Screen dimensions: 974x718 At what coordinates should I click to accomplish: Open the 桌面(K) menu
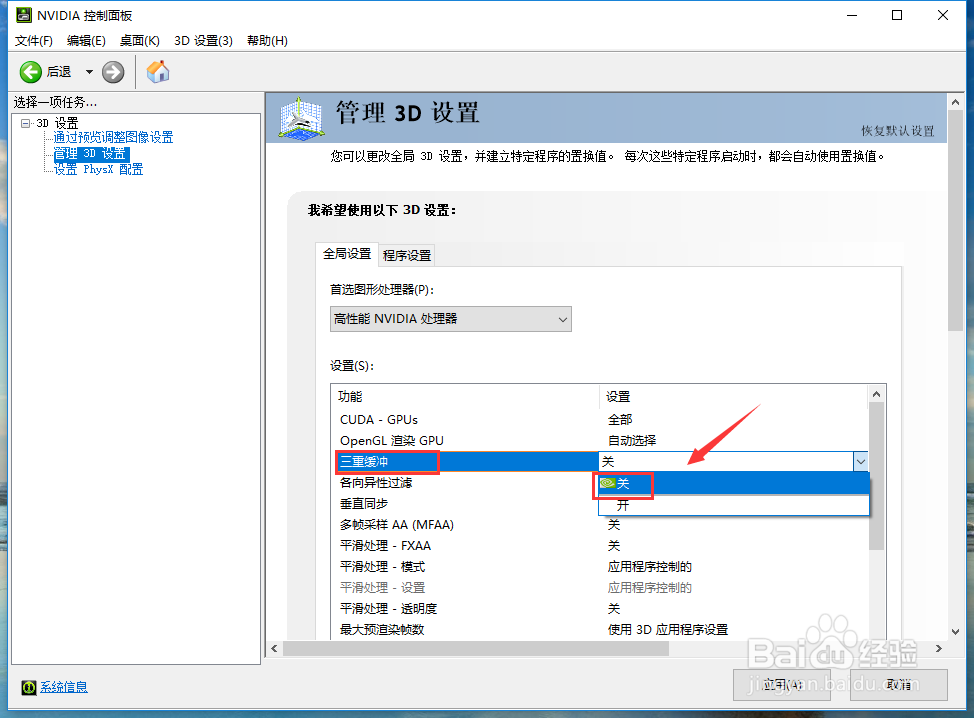pos(140,40)
